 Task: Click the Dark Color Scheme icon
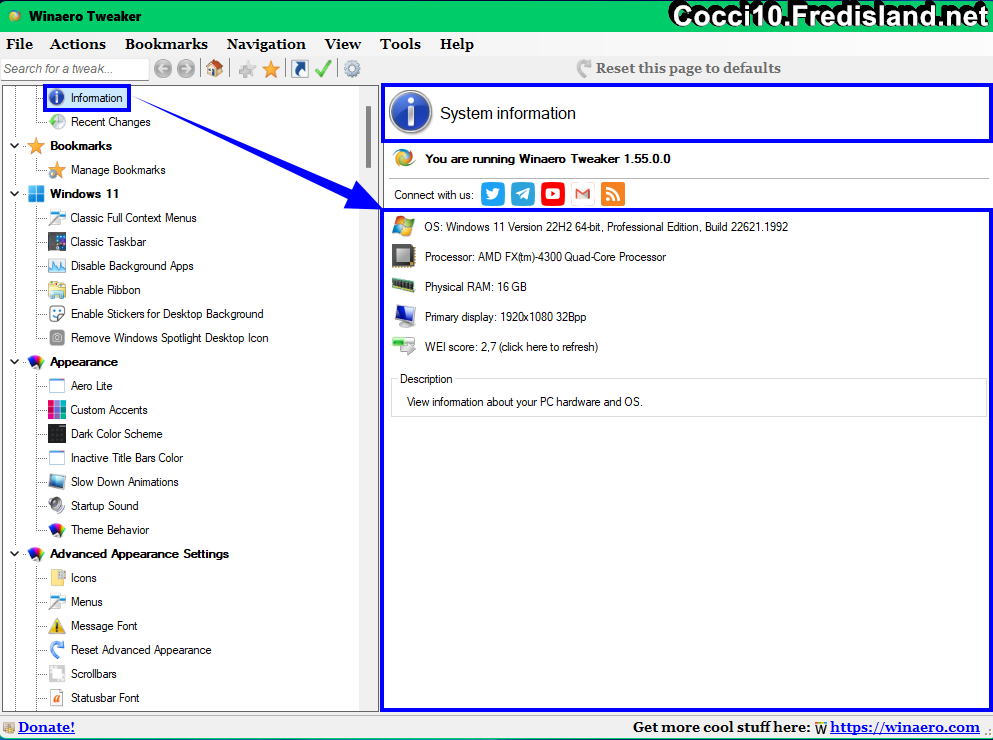click(x=57, y=434)
